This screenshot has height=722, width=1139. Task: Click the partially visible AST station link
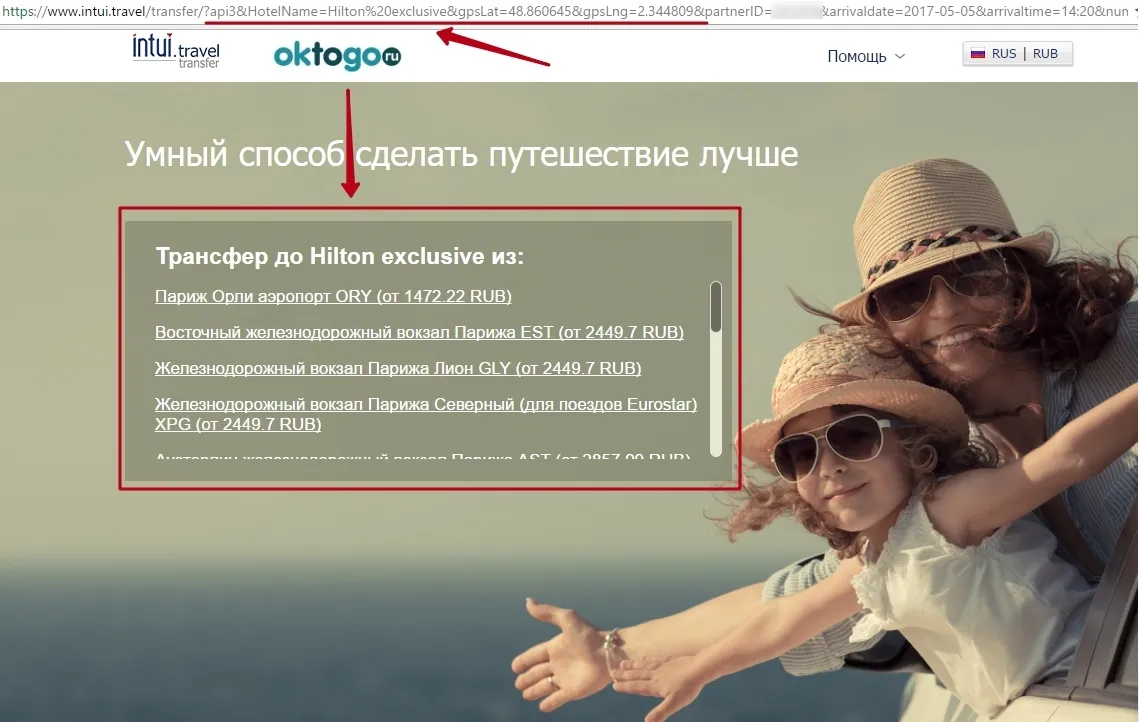tap(423, 457)
